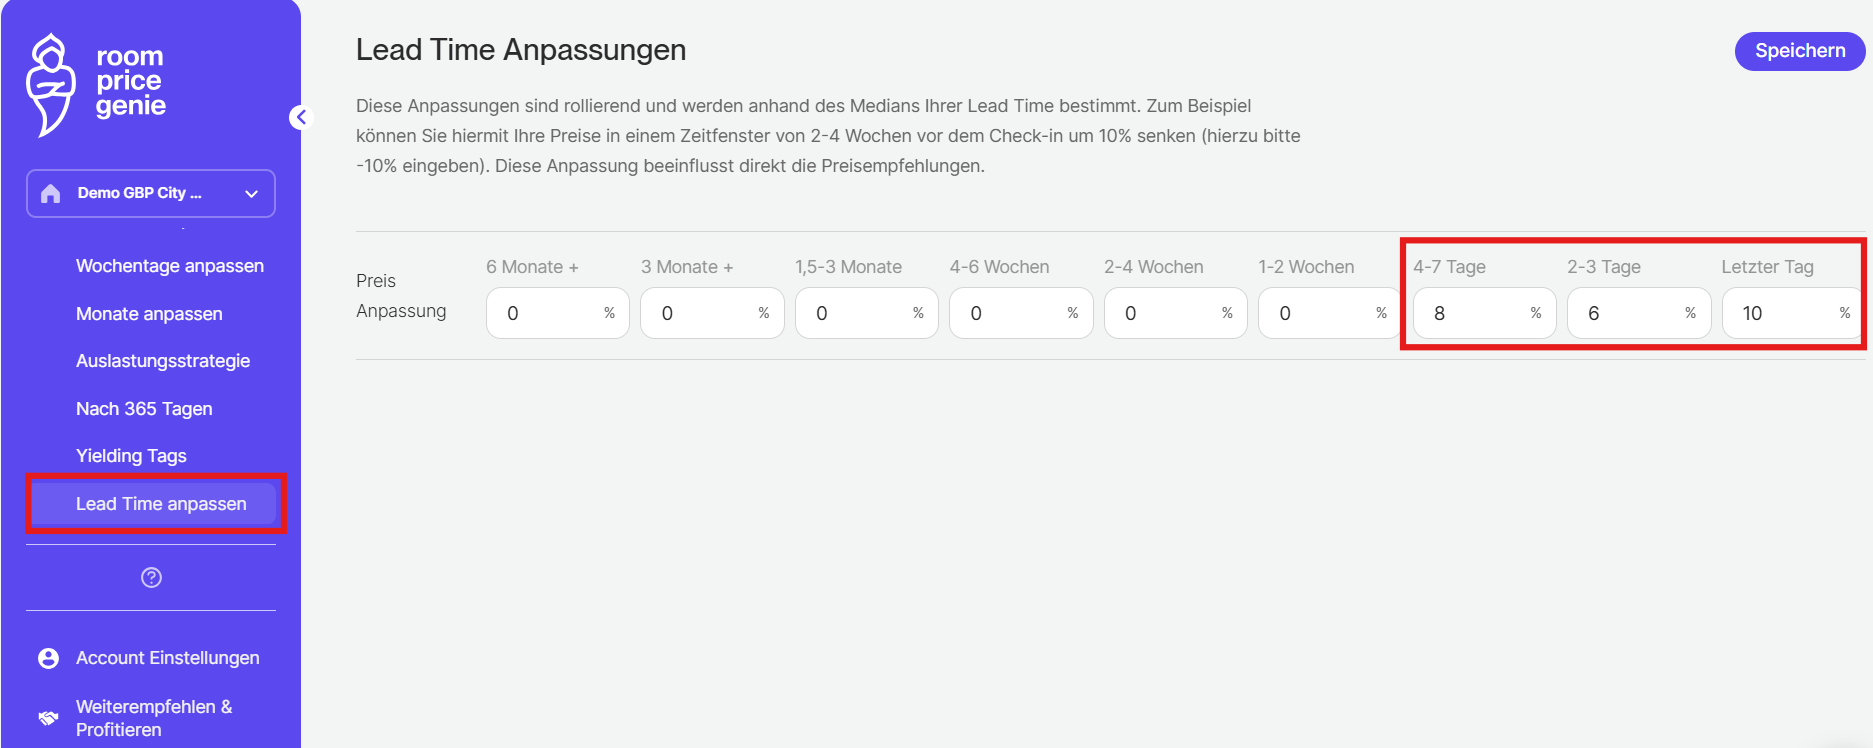Viewport: 1873px width, 748px height.
Task: Navigate to Yielding Tags
Action: (x=131, y=456)
